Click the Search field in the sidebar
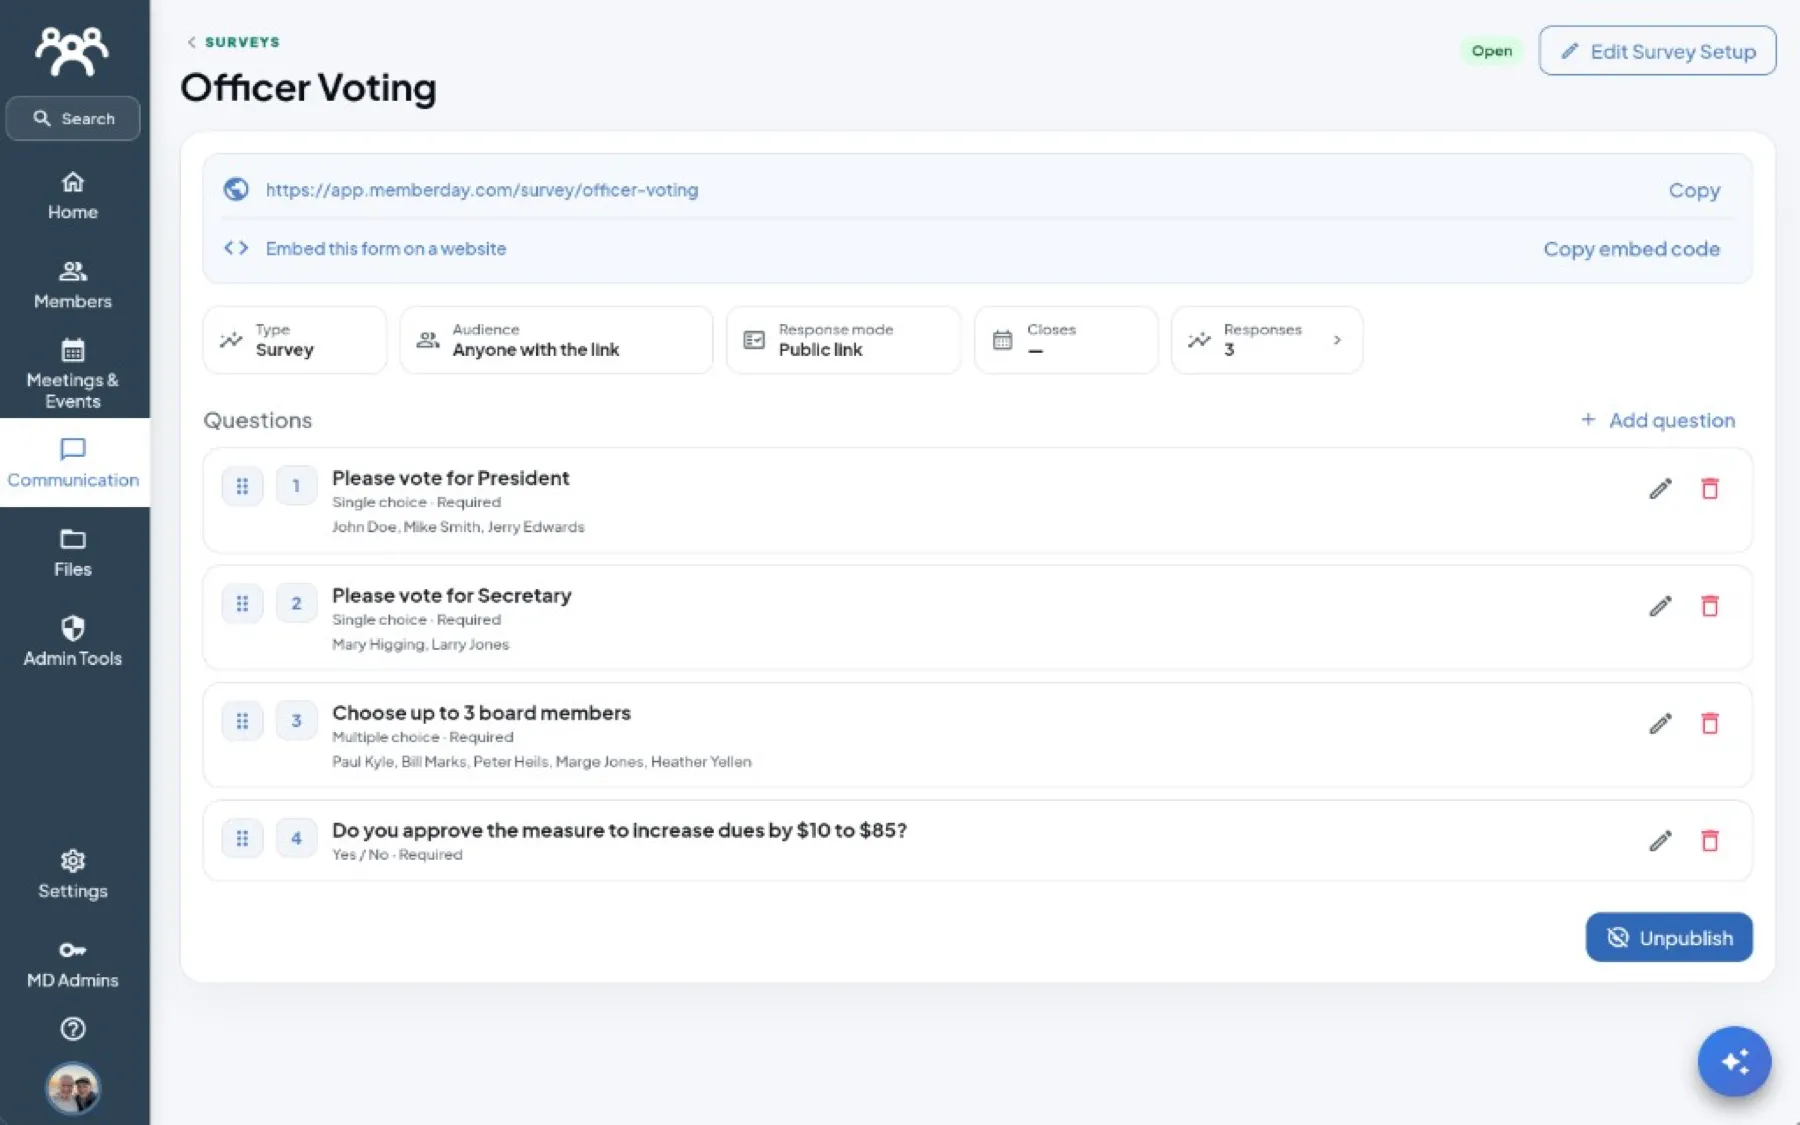 tap(73, 118)
